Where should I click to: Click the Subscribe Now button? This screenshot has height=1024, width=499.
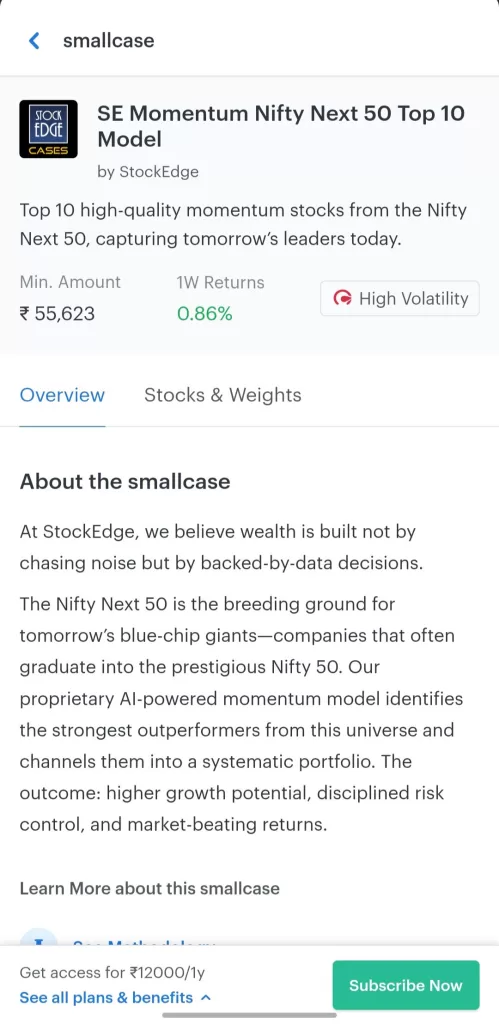click(406, 985)
